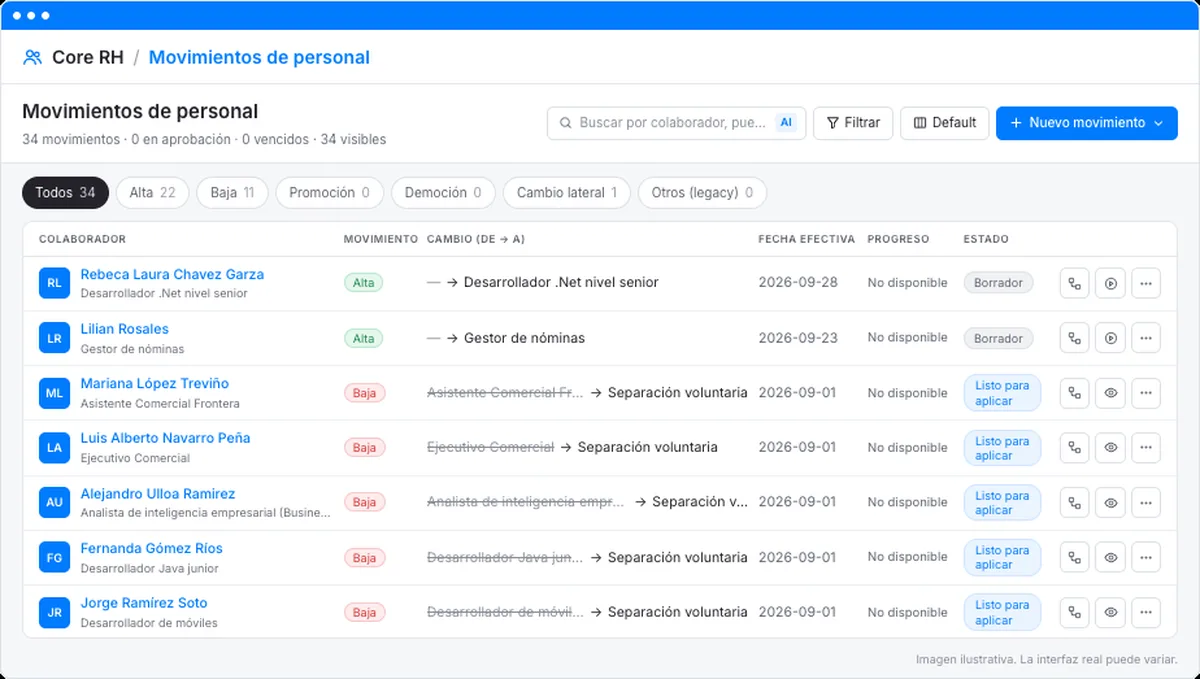Click the Baja badge in Jorge Ramirez Soto row
This screenshot has width=1200, height=679.
click(x=364, y=612)
